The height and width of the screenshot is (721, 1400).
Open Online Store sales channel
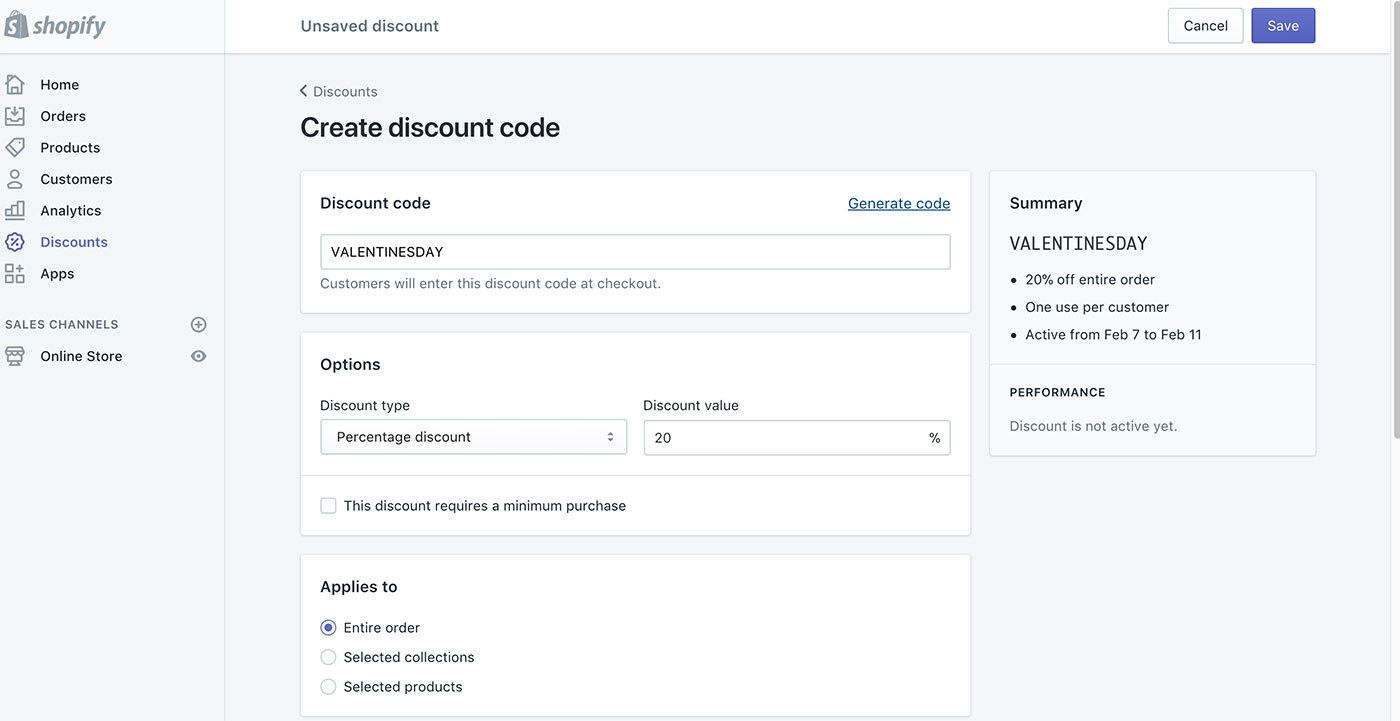[81, 356]
